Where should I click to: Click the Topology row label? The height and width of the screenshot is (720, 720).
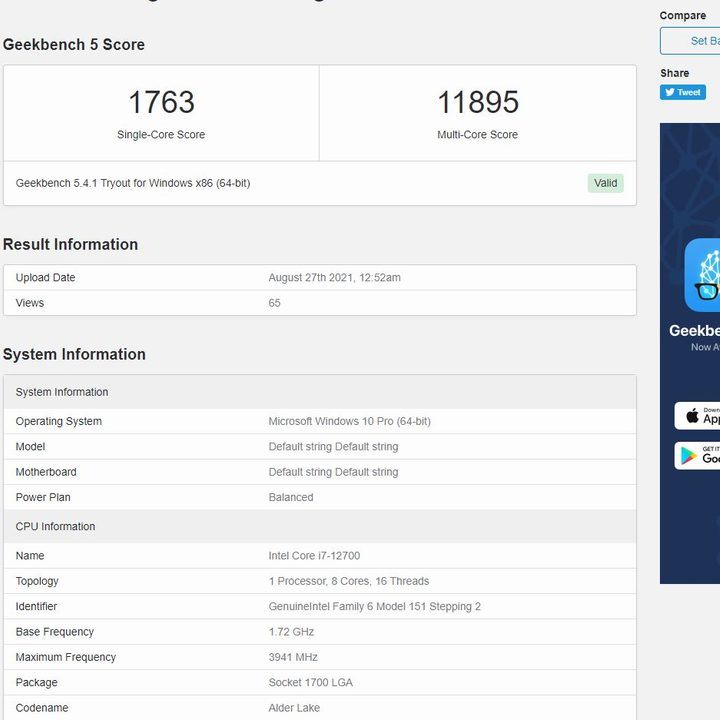[x=37, y=581]
